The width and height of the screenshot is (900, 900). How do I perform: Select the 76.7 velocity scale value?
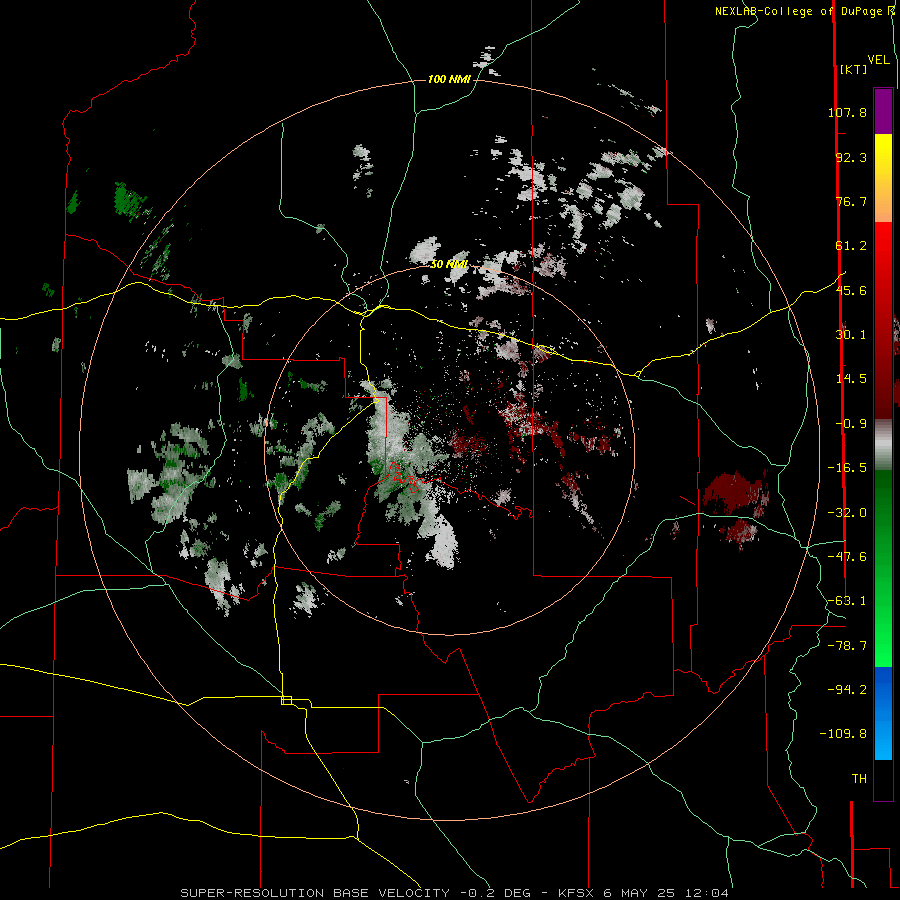[x=851, y=201]
